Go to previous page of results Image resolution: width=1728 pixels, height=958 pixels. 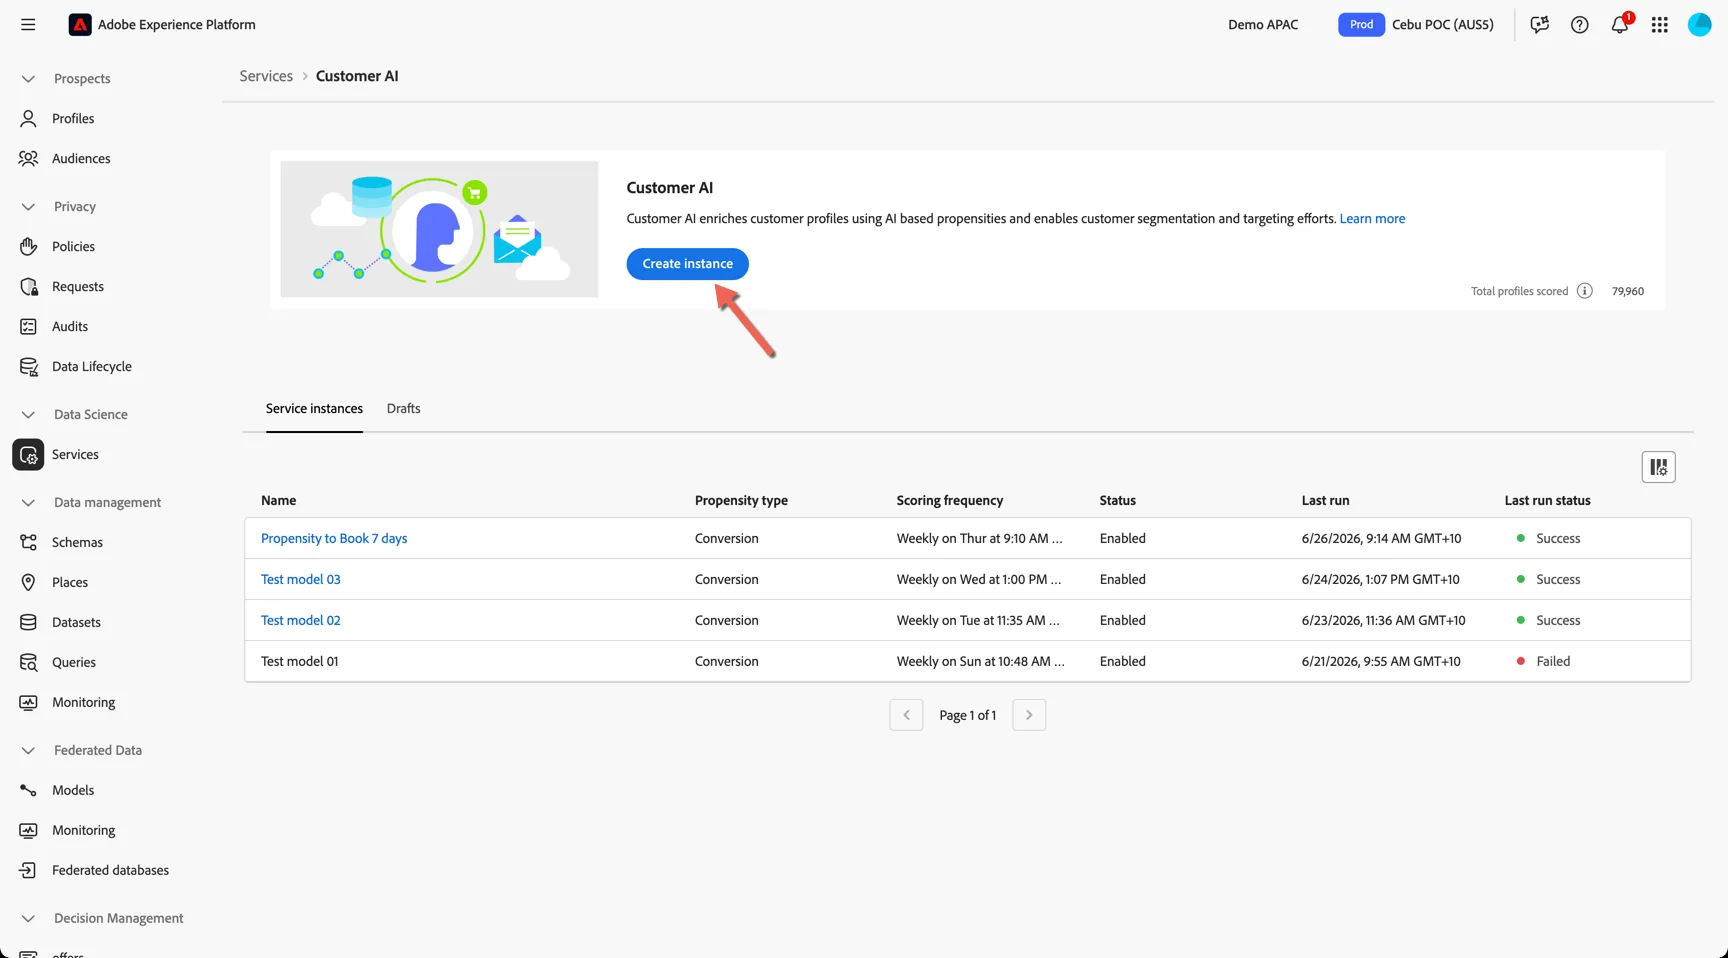(x=906, y=715)
